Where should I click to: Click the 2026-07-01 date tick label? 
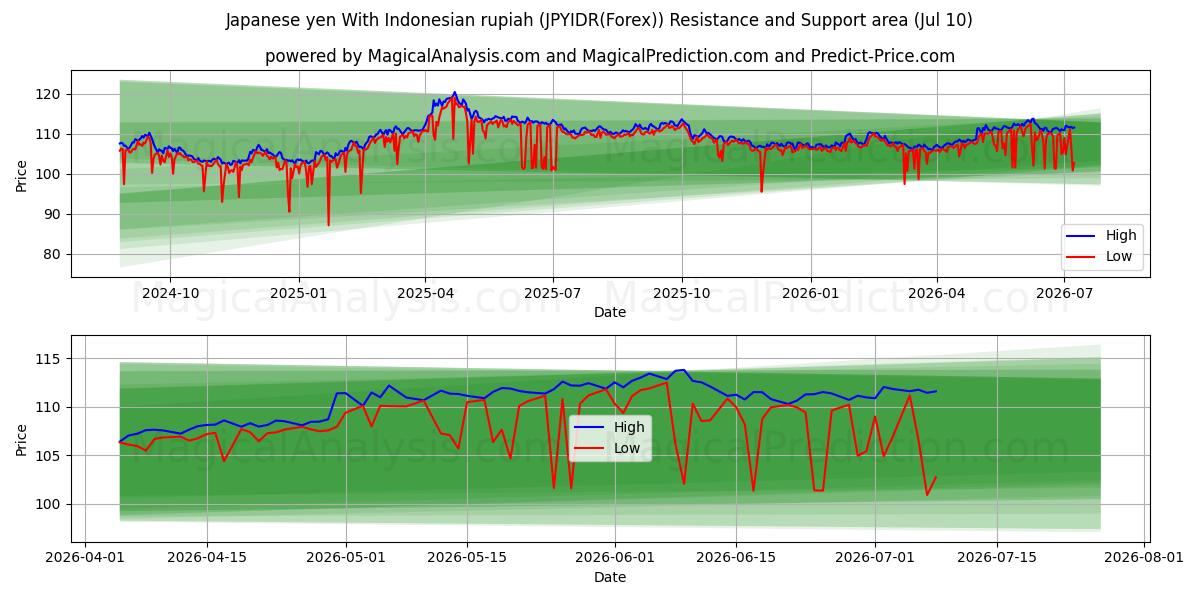[x=875, y=558]
